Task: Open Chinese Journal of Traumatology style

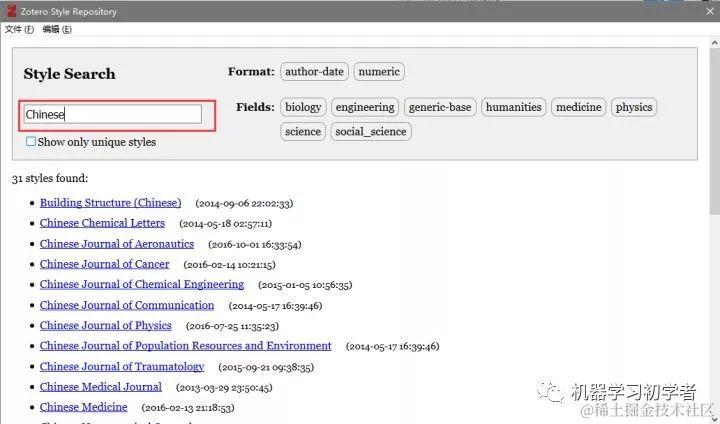Action: [122, 367]
